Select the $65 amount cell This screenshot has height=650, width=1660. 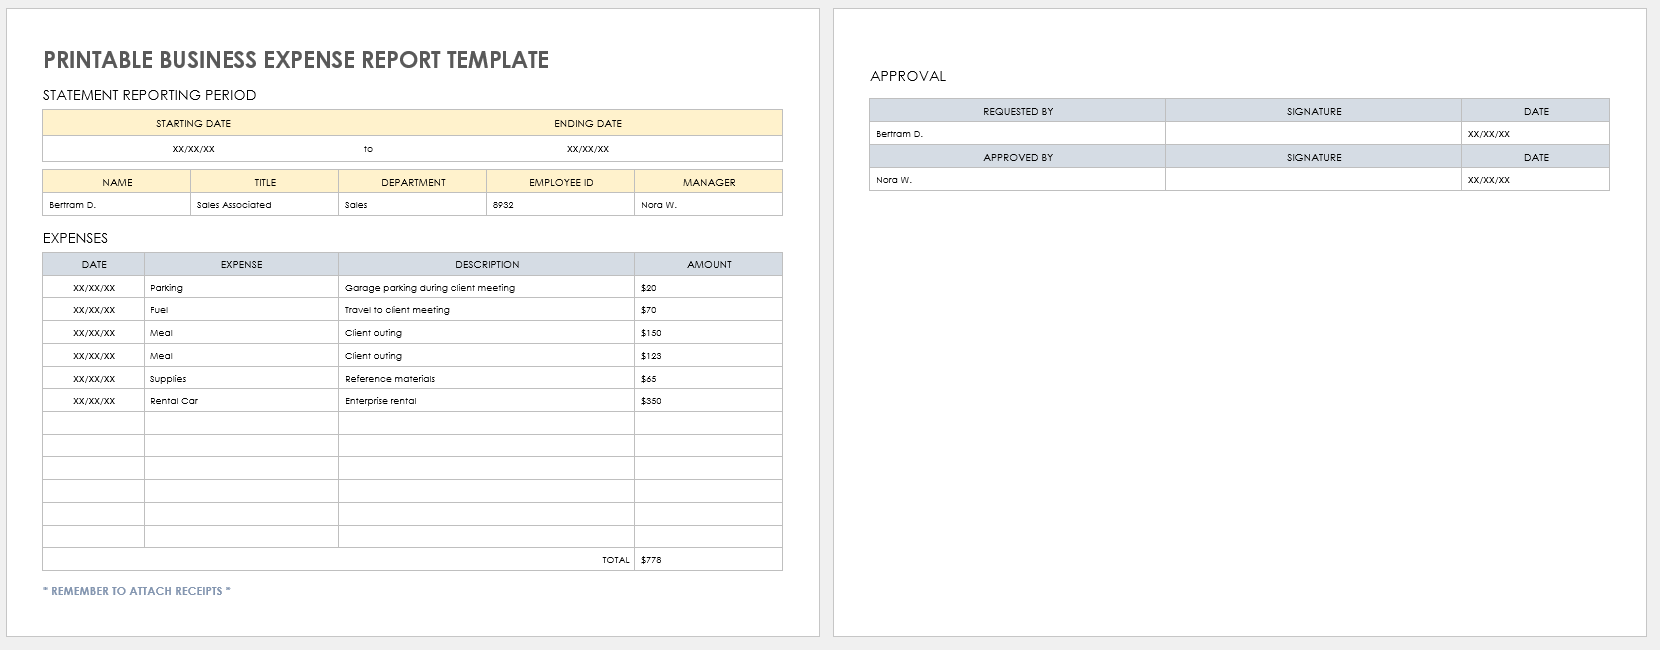tap(709, 378)
